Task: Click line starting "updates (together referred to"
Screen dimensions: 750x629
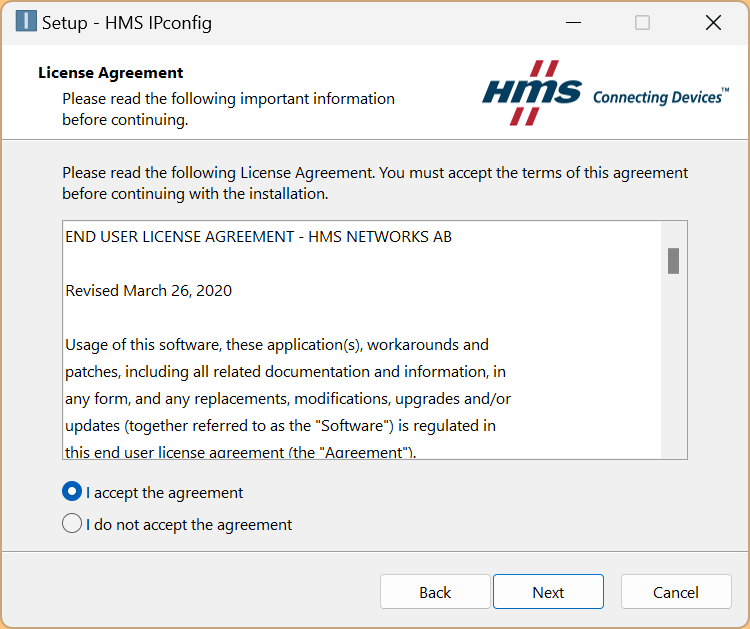Action: [280, 426]
